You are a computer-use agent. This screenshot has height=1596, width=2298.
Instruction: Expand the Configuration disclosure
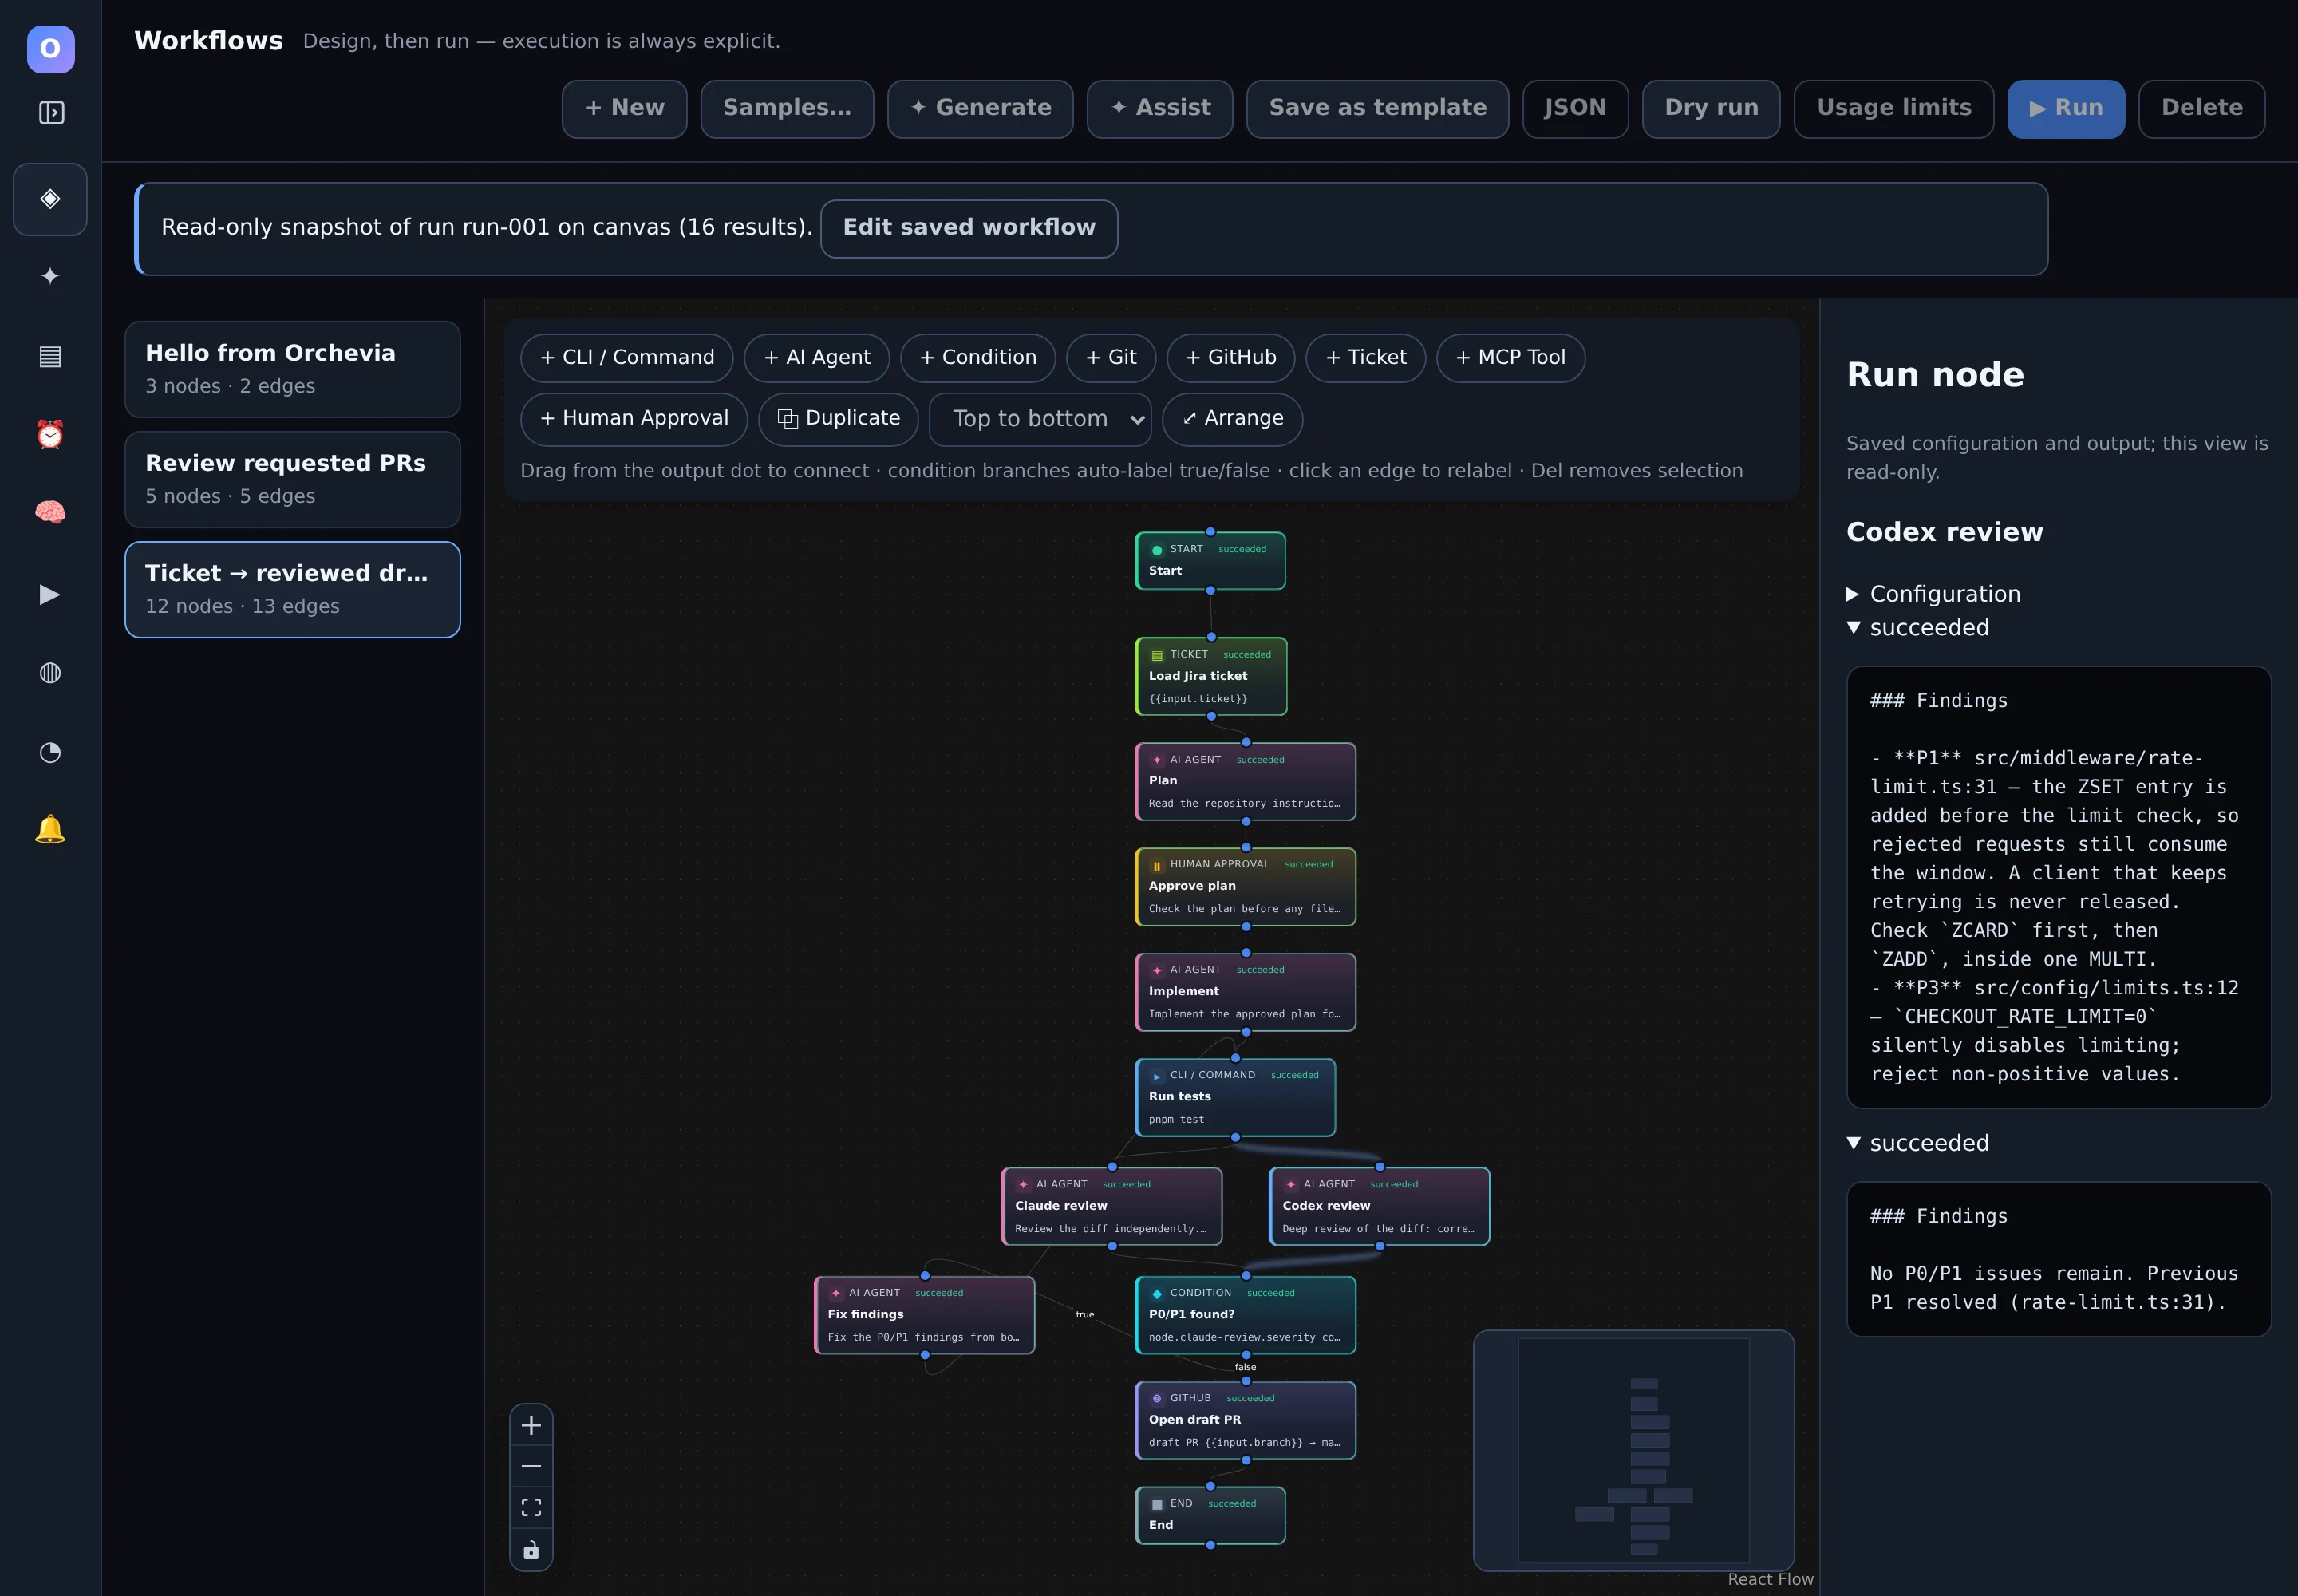point(1934,594)
